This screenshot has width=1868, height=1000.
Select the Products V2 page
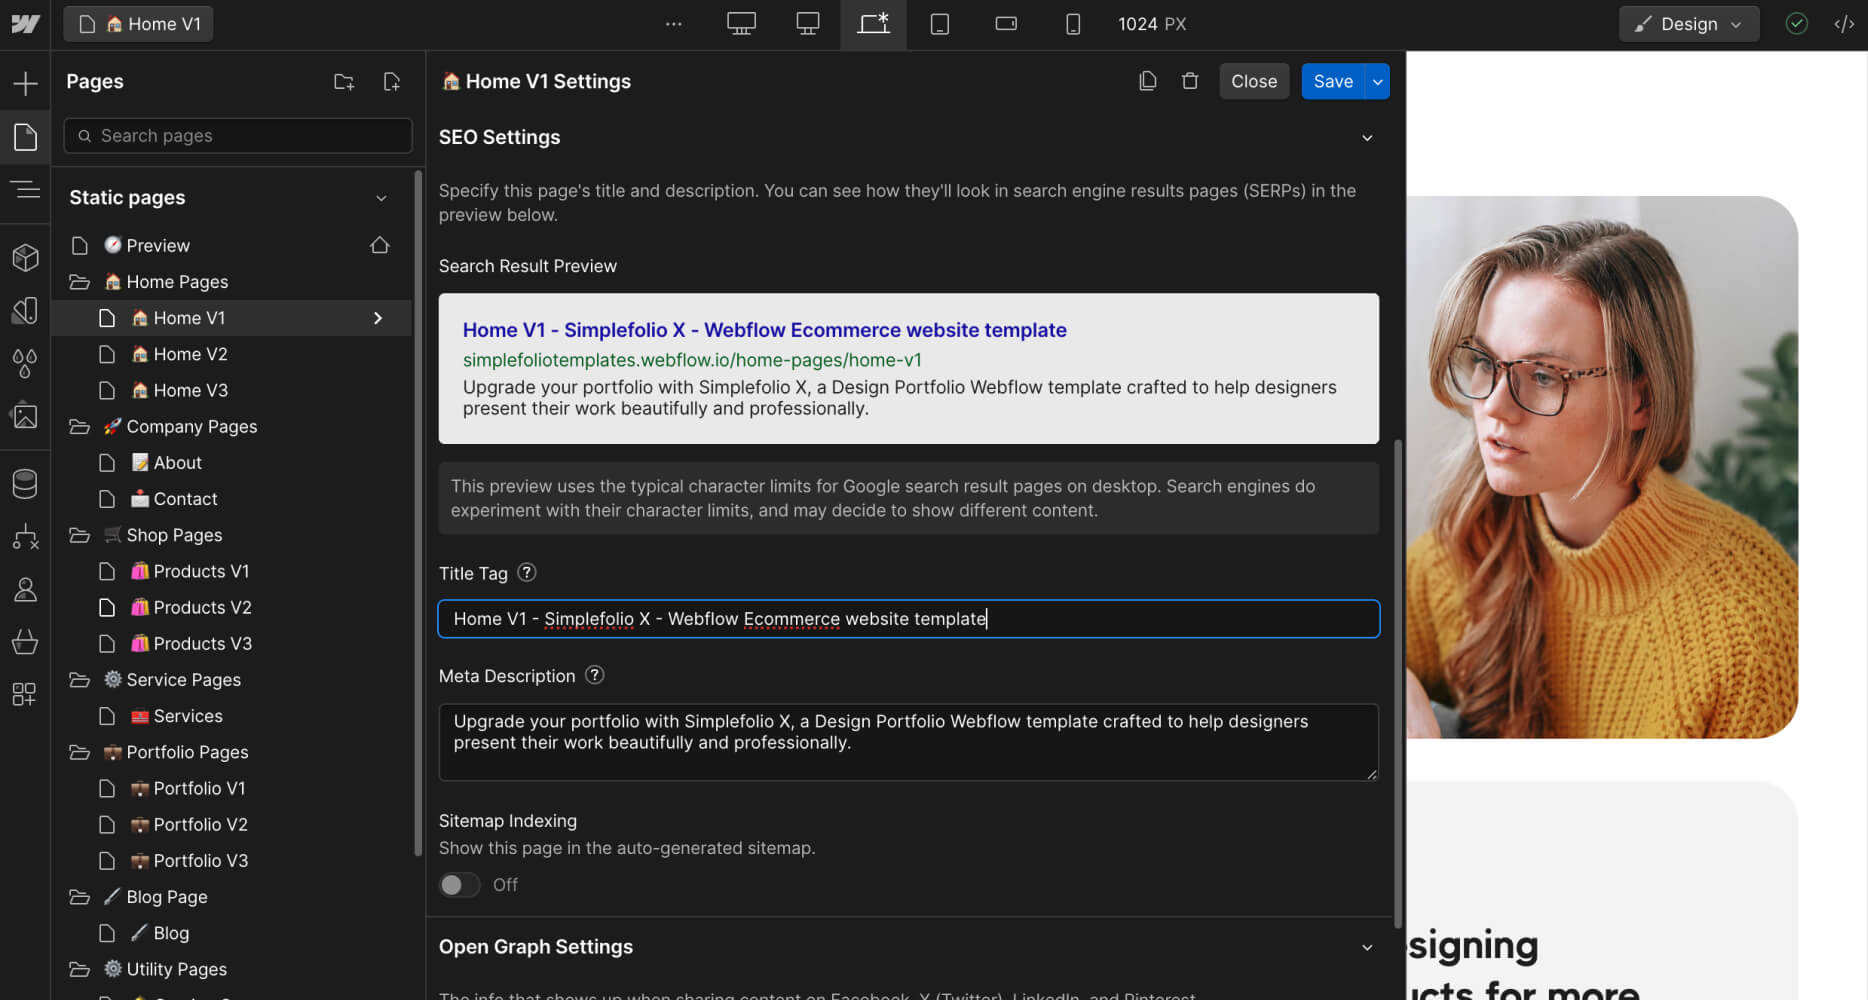(231, 607)
